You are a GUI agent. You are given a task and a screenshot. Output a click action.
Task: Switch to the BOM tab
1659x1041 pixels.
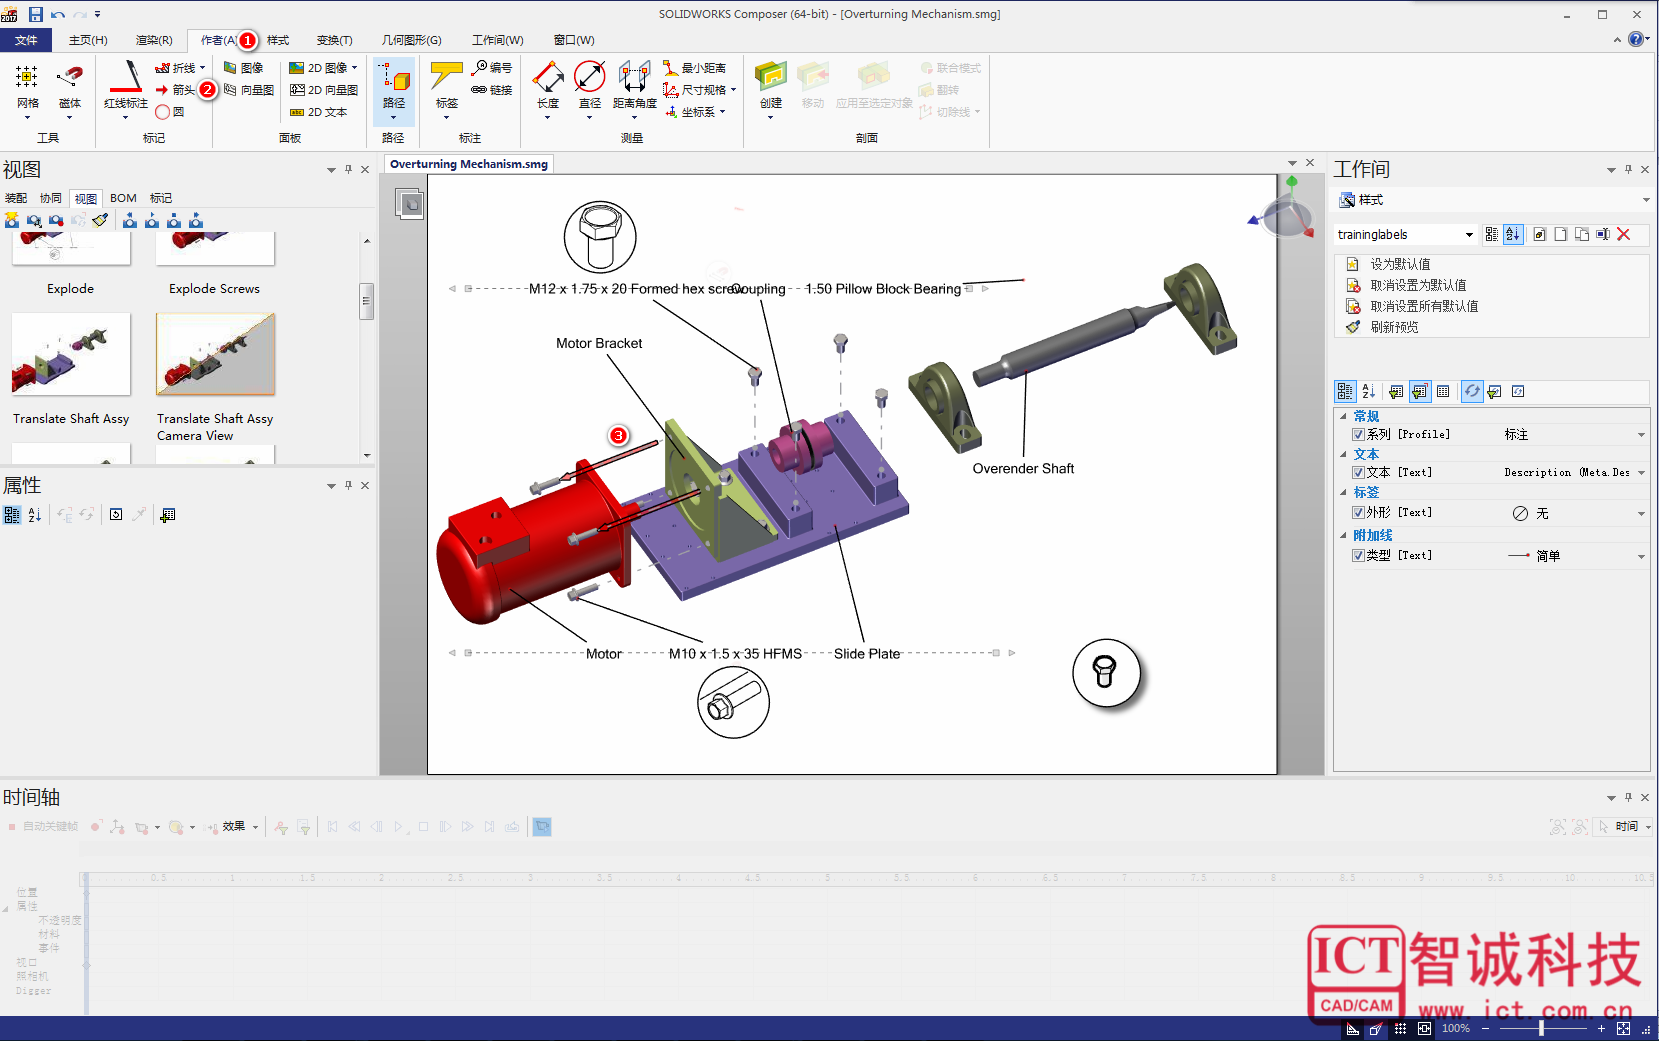(123, 198)
